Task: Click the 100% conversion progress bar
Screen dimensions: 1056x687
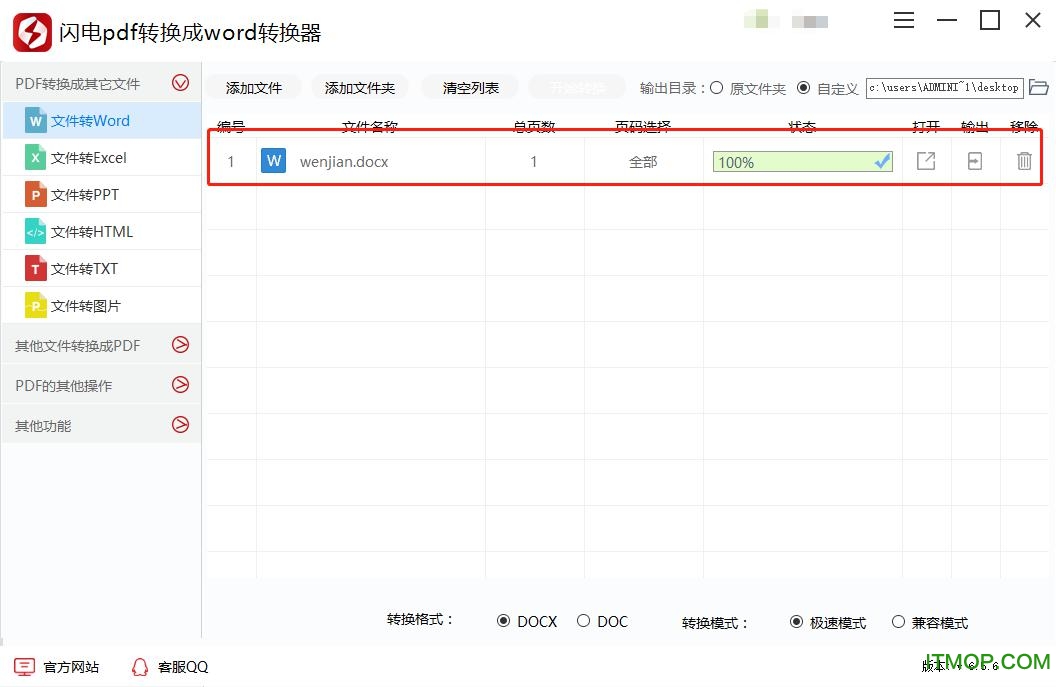Action: pos(800,161)
